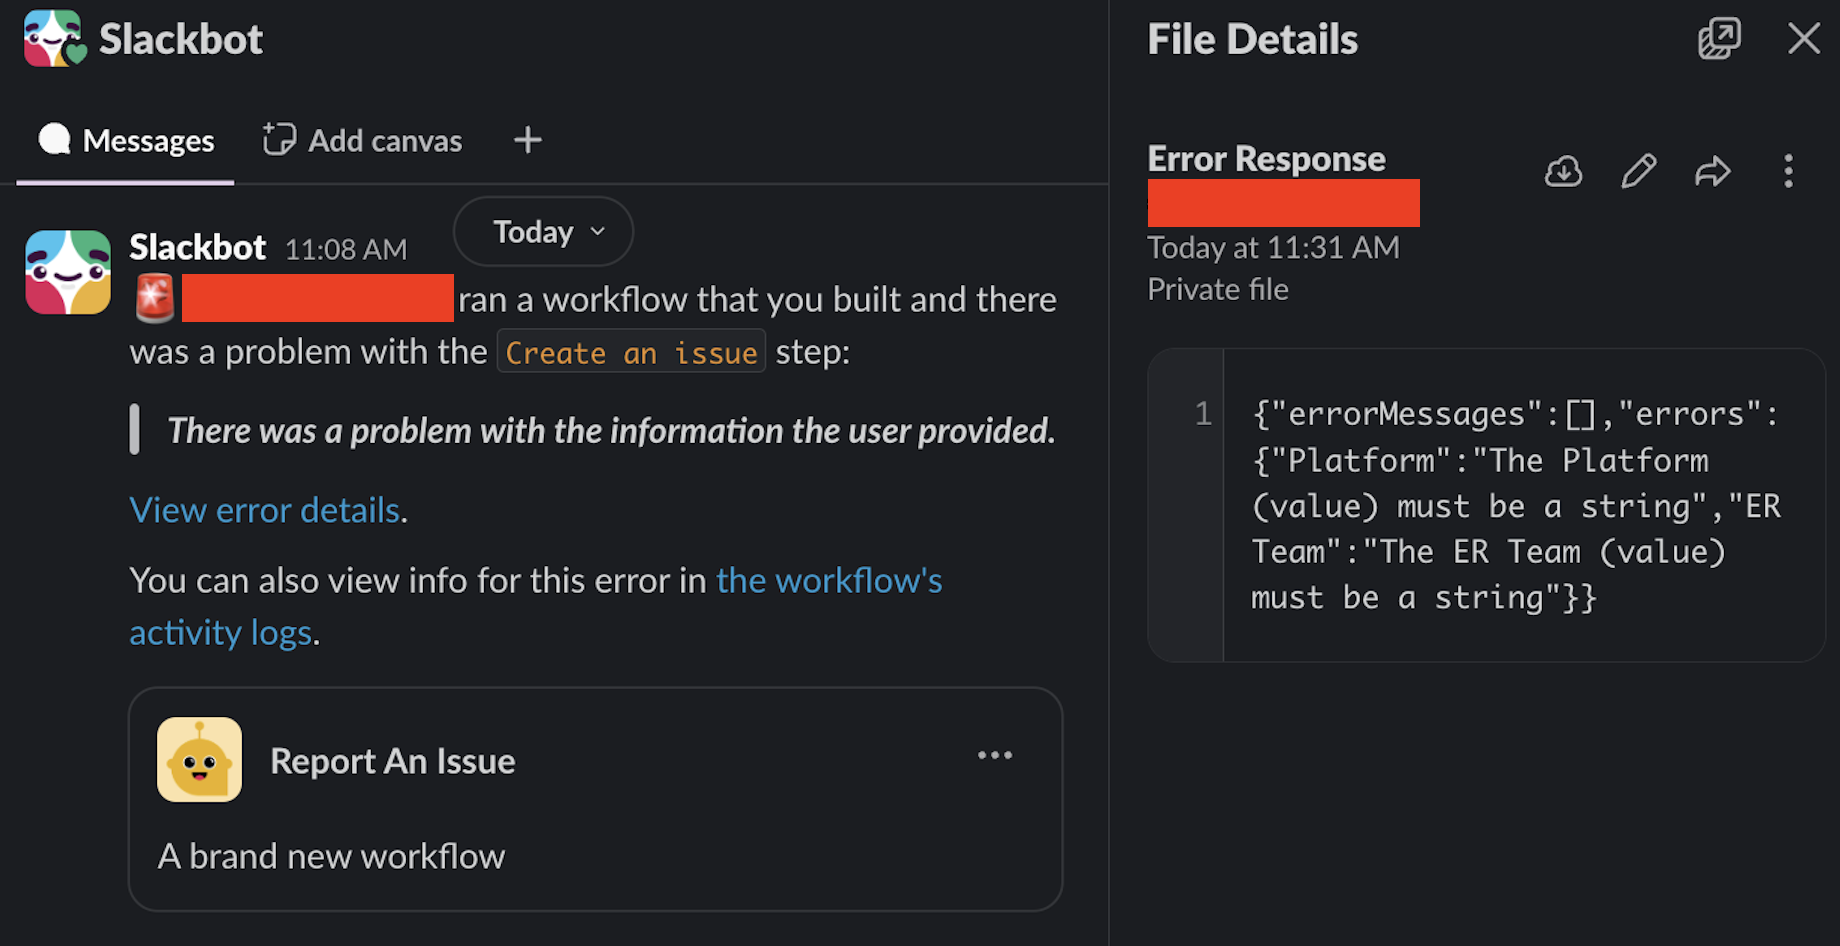The height and width of the screenshot is (946, 1840).
Task: Open View error details
Action: coord(264,510)
